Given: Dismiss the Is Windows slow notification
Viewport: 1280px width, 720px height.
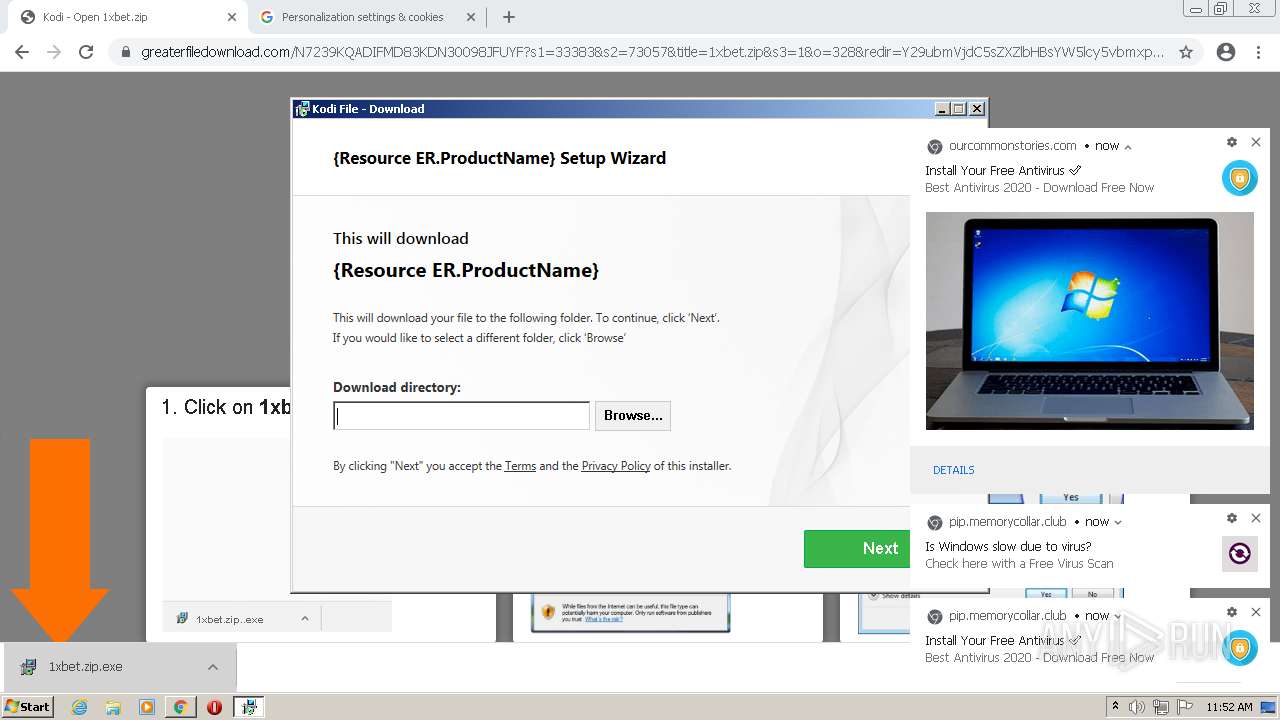Looking at the screenshot, I should [x=1256, y=518].
